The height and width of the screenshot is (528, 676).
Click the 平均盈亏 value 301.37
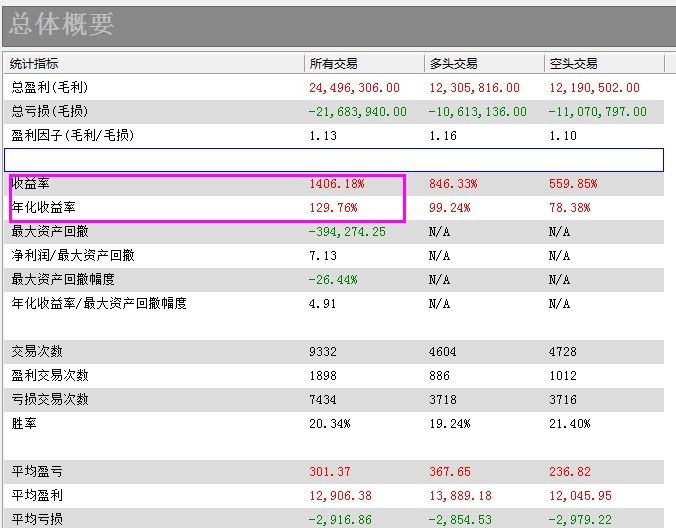(x=330, y=472)
